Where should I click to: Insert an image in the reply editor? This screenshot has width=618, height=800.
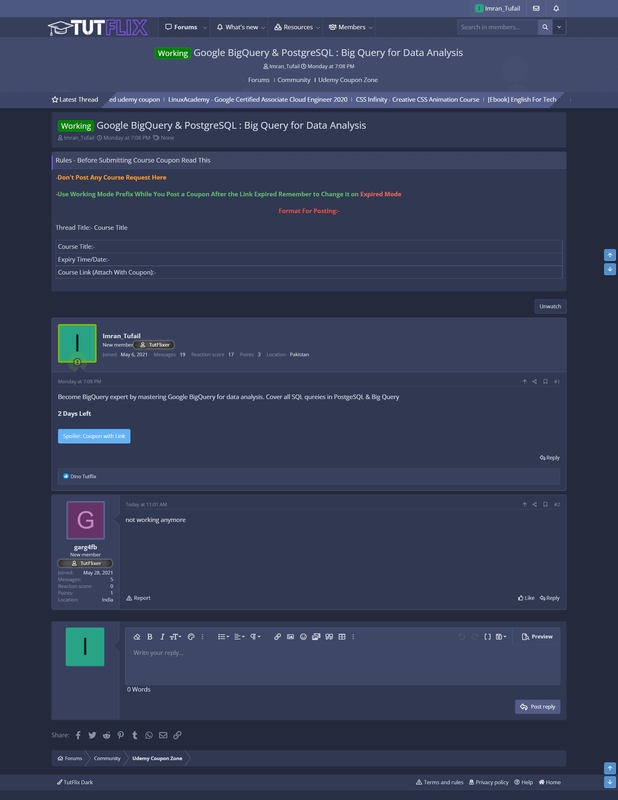290,636
